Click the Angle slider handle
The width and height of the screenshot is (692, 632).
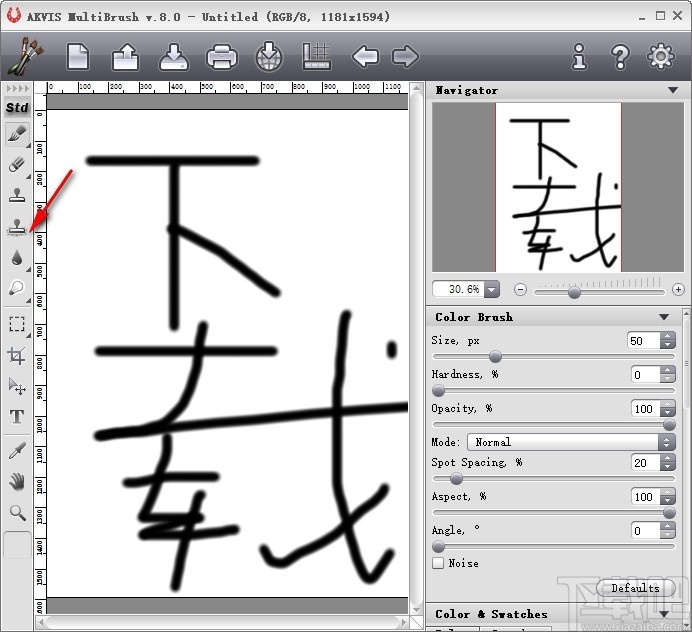point(438,547)
